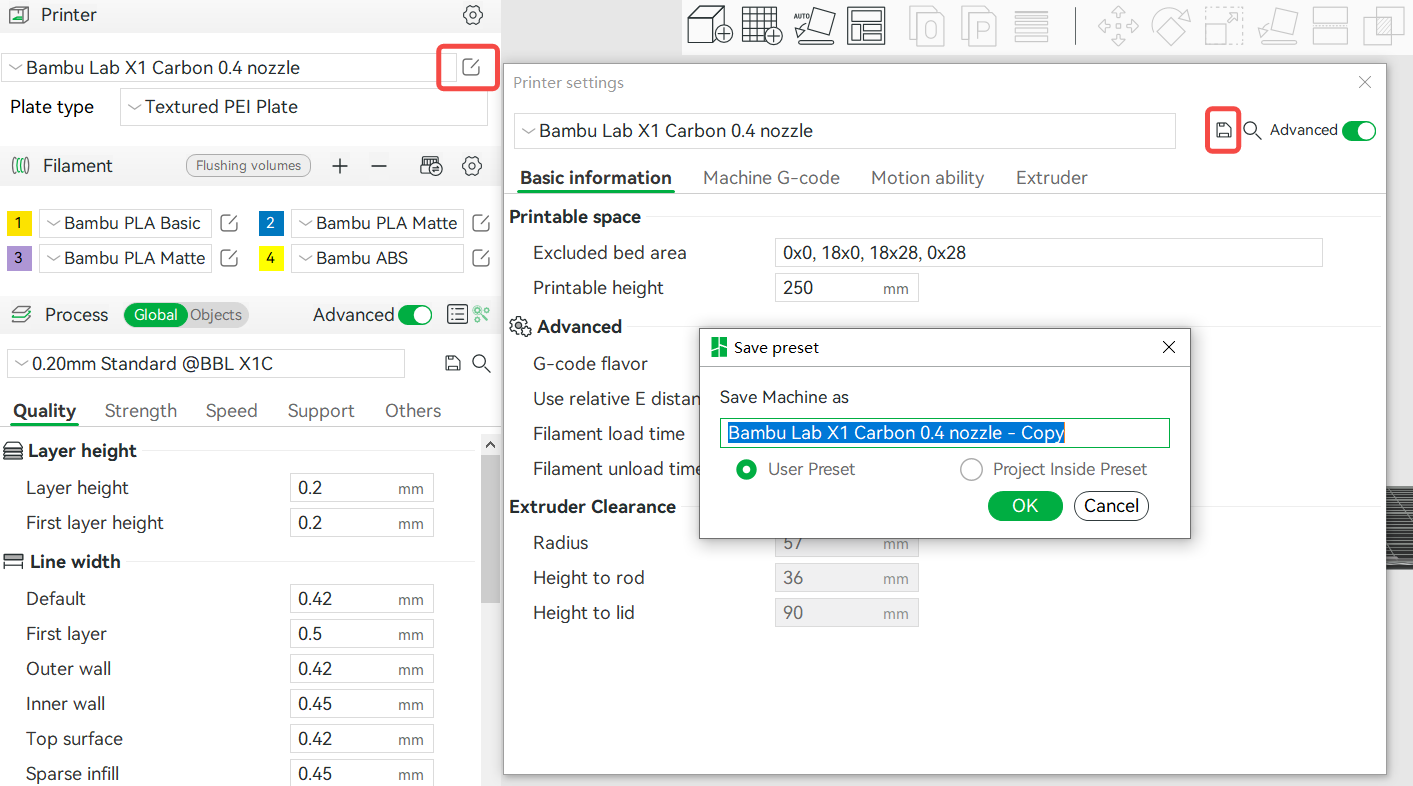1413x786 pixels.
Task: Switch to the Strength tab
Action: click(x=141, y=411)
